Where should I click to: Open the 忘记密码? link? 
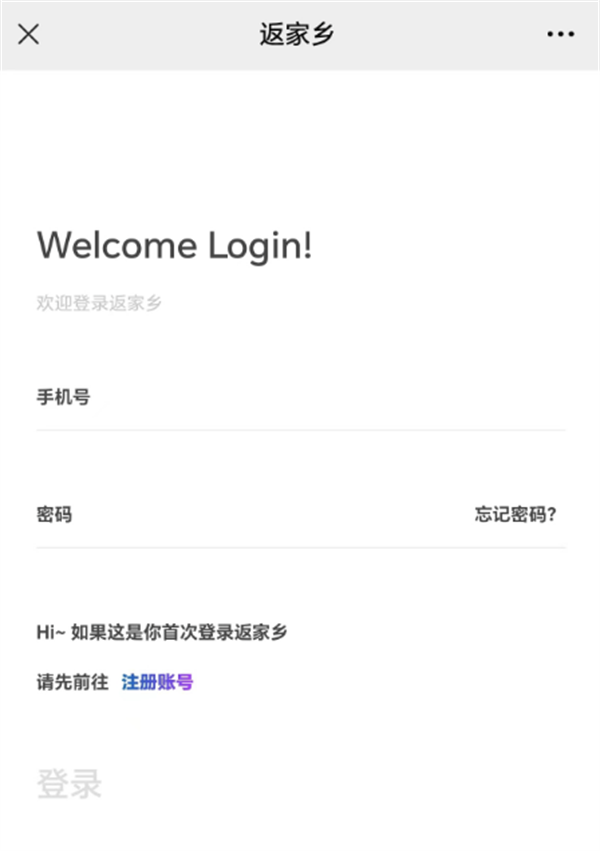(x=515, y=514)
